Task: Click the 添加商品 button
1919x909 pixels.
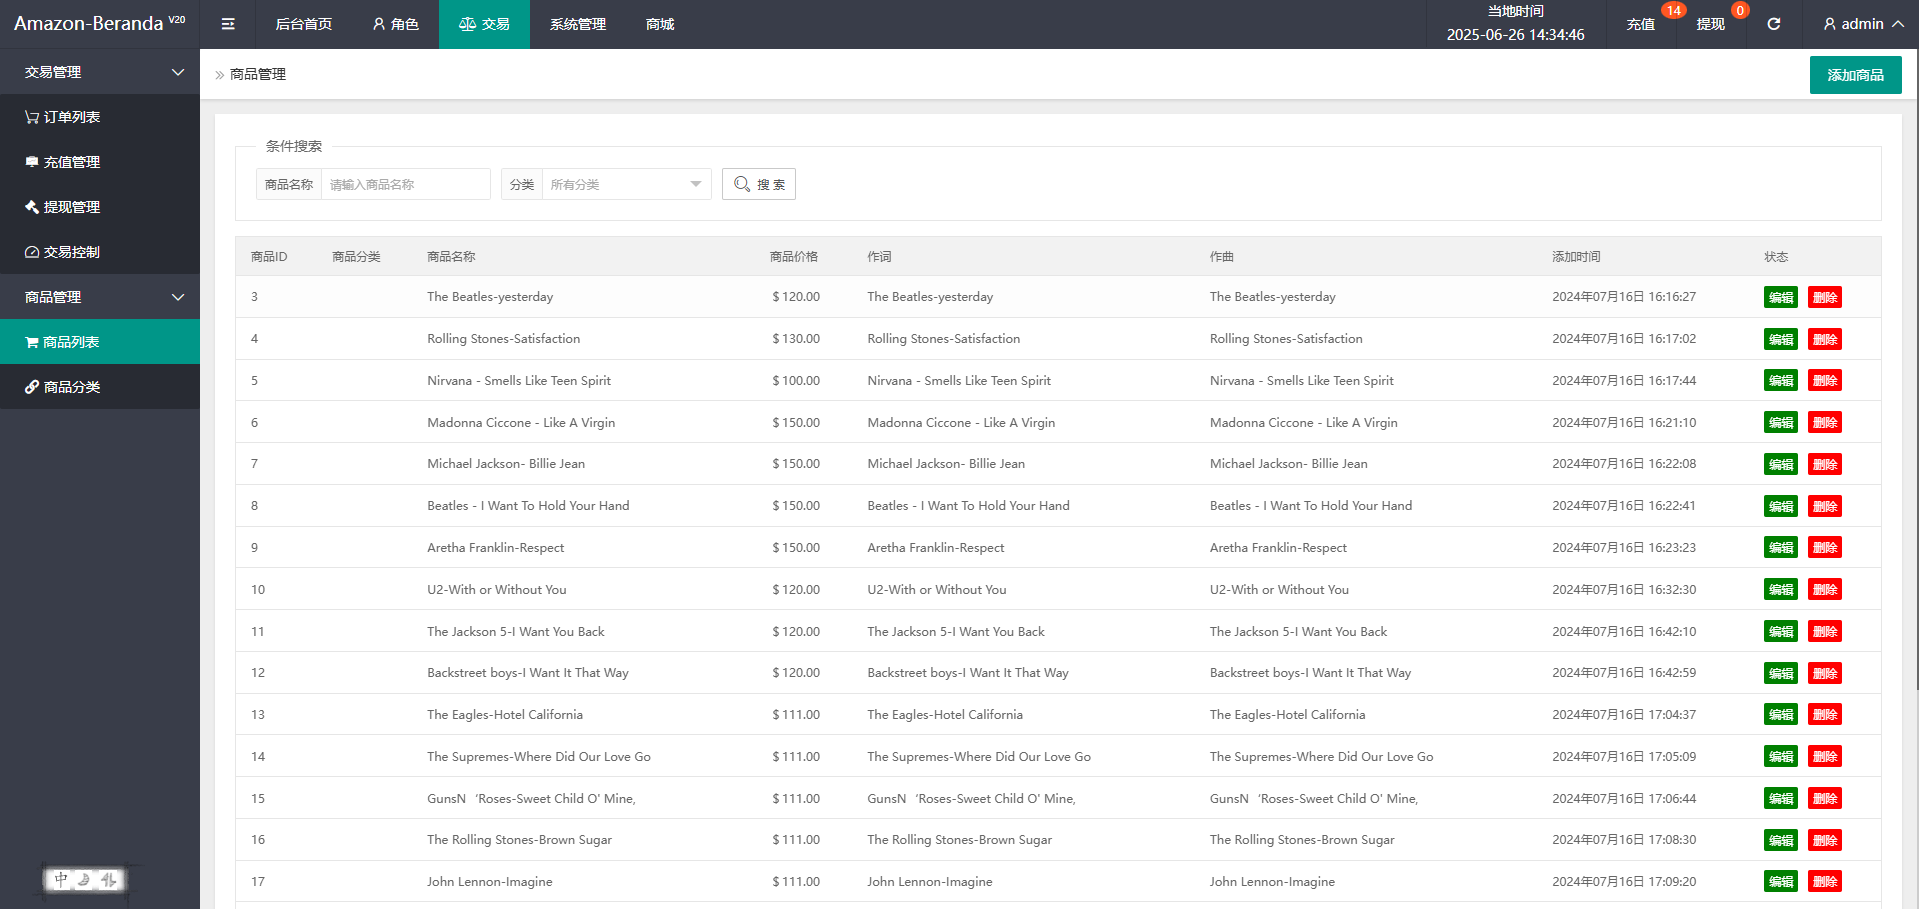Action: click(x=1856, y=75)
